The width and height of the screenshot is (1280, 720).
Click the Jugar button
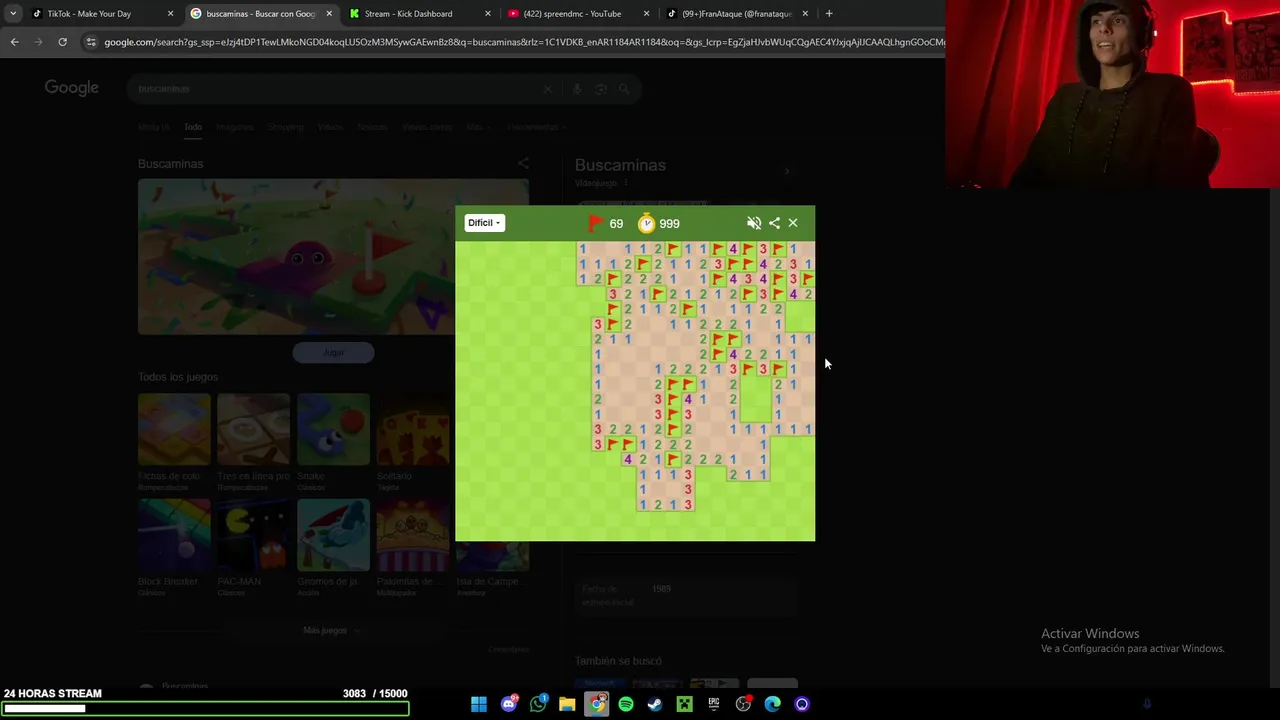[333, 352]
